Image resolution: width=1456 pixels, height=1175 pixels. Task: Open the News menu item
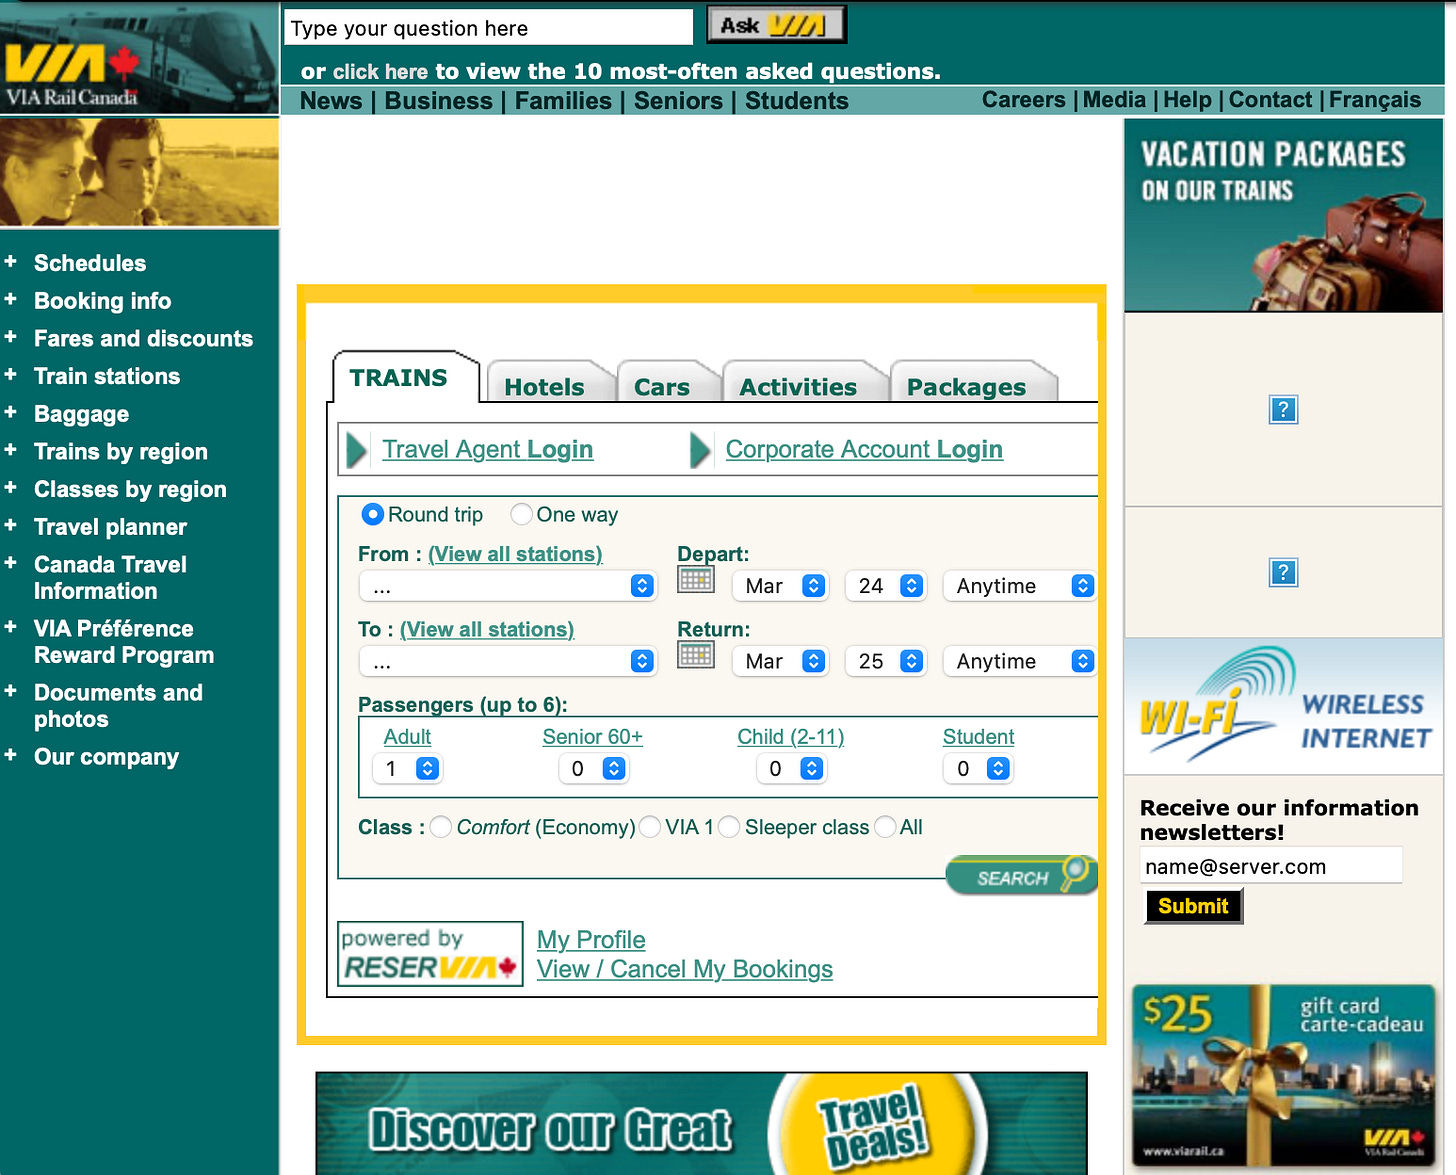coord(331,101)
